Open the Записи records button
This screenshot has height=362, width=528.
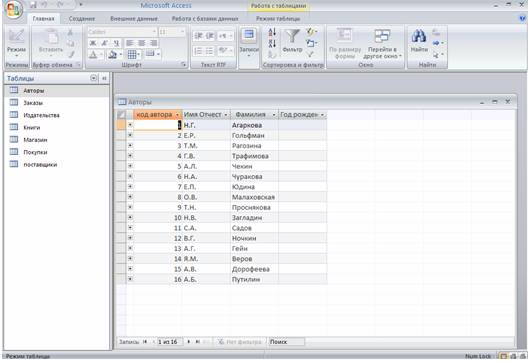[x=249, y=43]
